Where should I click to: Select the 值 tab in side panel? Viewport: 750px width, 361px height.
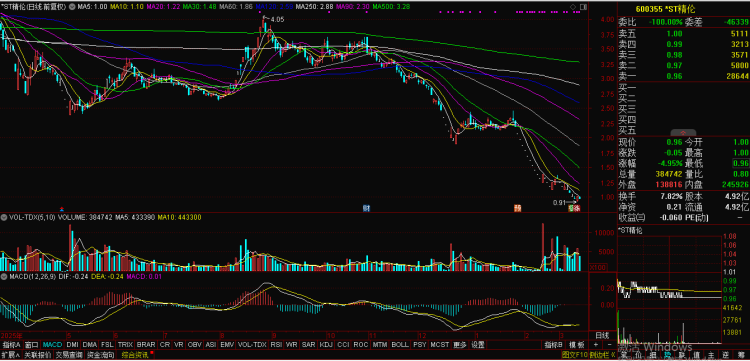click(x=696, y=355)
